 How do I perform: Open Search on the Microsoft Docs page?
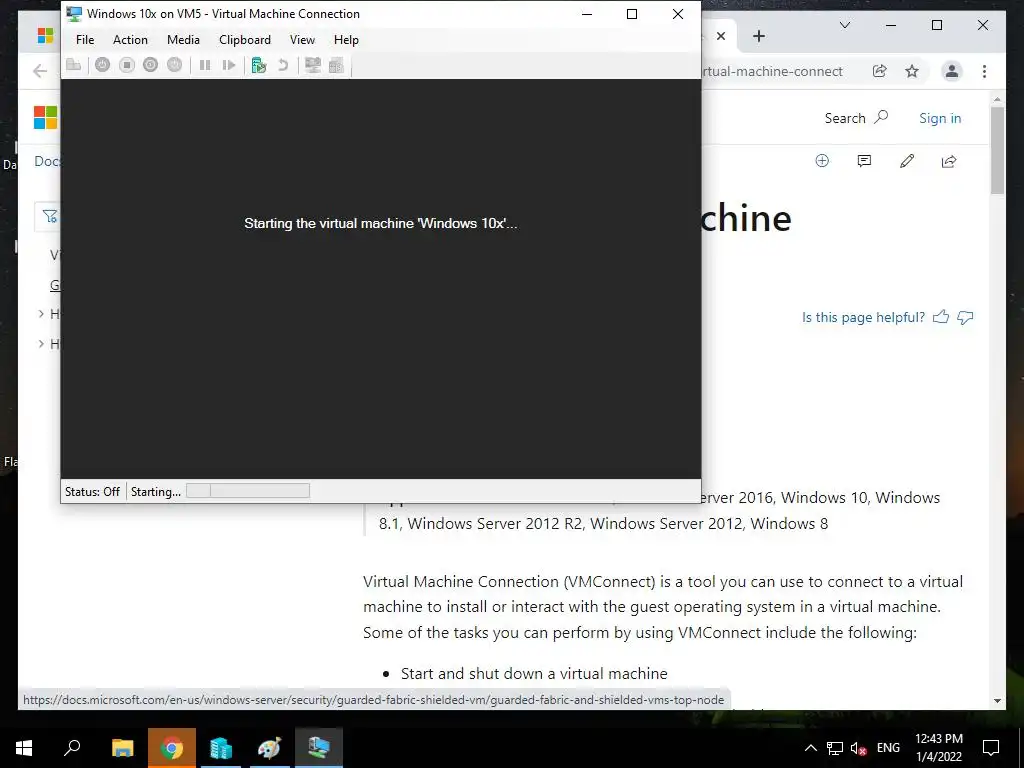pyautogui.click(x=856, y=118)
